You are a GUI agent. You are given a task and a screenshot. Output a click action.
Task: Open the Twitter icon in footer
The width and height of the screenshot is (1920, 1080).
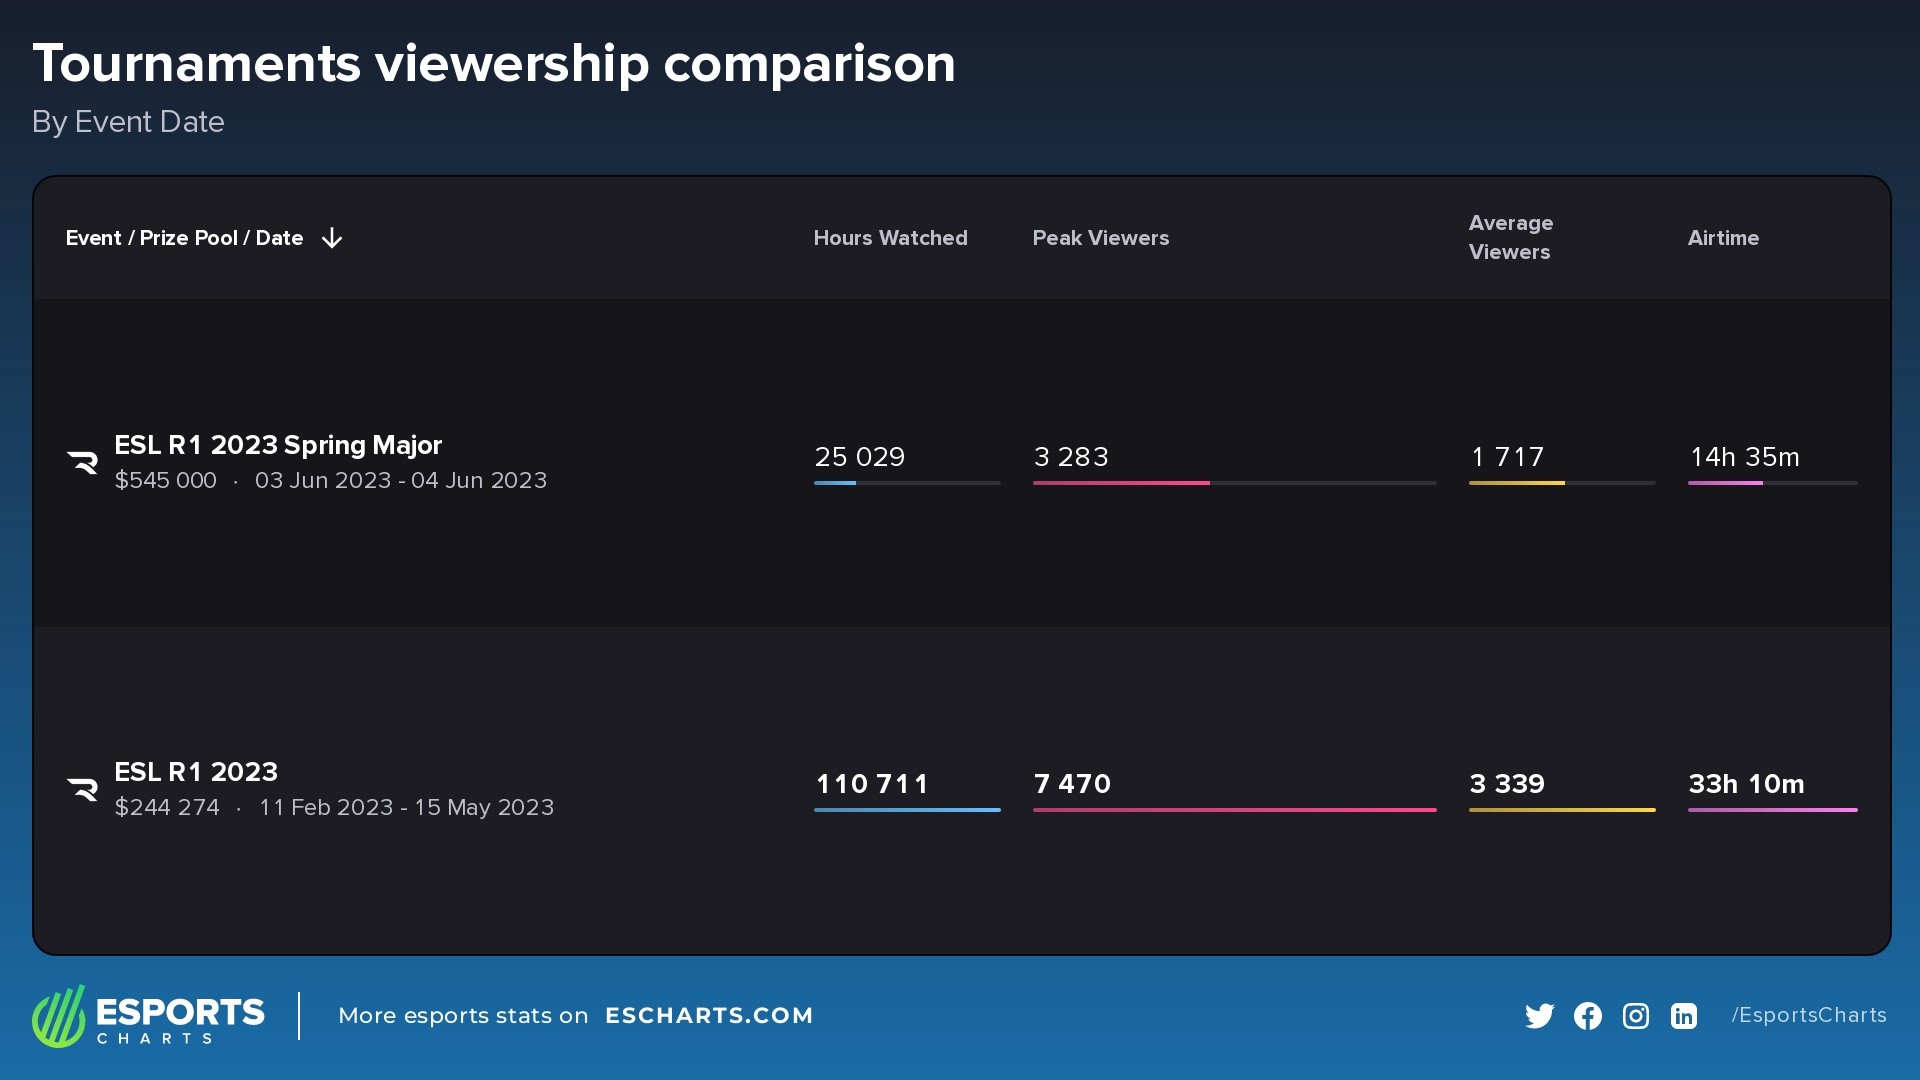click(x=1540, y=1016)
